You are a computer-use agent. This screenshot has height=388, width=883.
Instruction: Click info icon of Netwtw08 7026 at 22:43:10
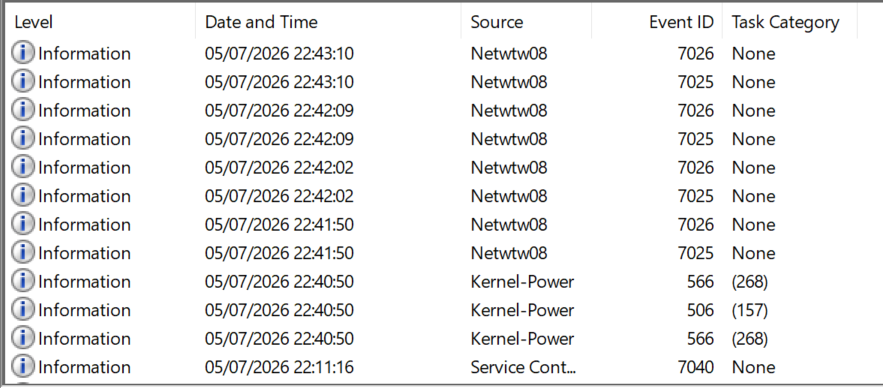coord(23,53)
